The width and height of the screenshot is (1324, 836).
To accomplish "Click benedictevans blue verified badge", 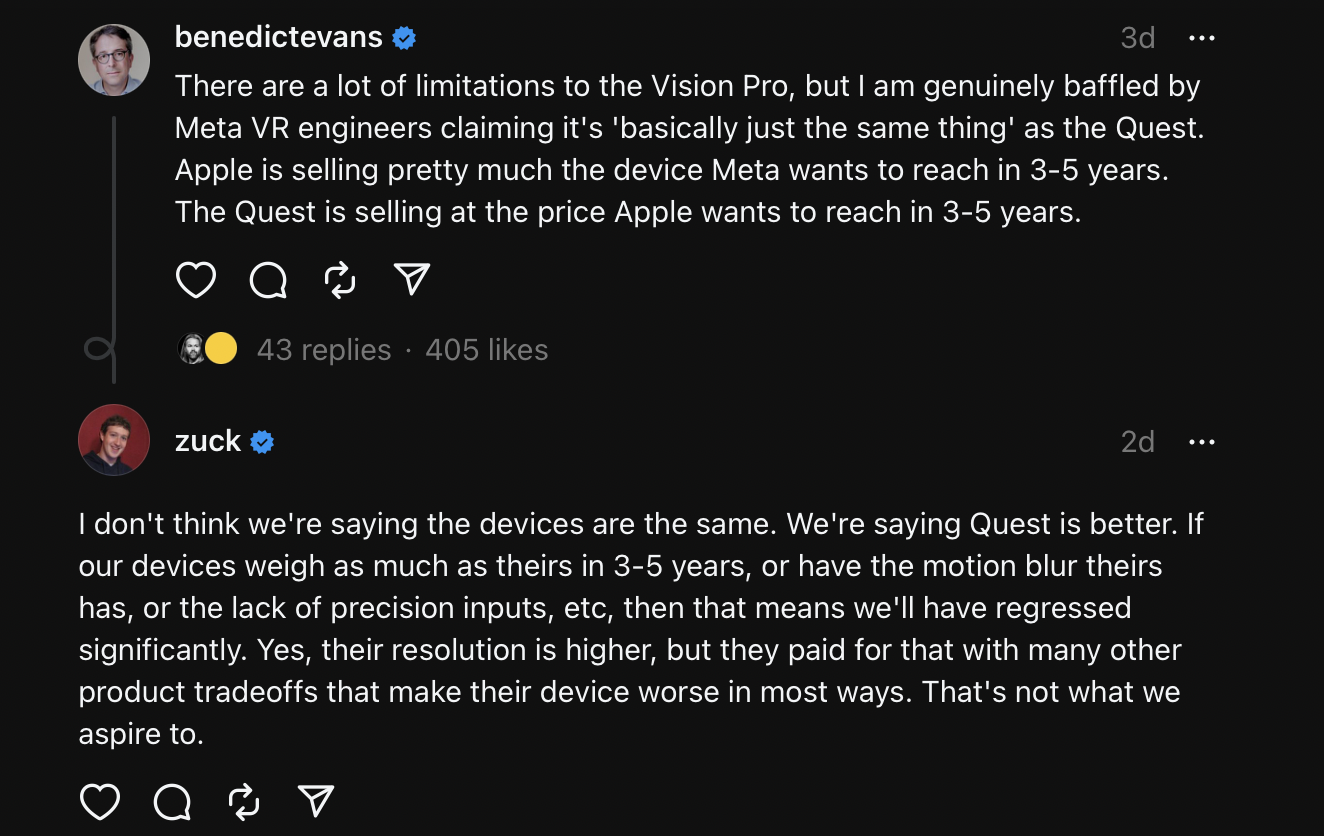I will pos(404,38).
